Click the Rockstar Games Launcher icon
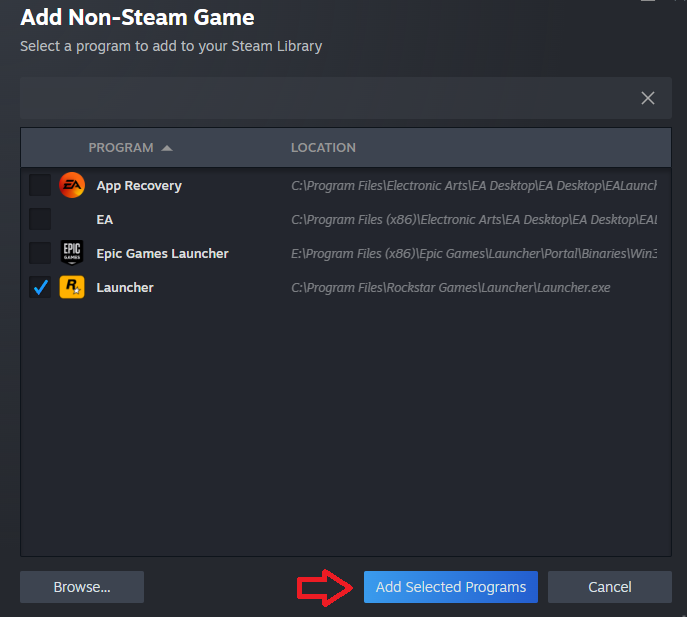The width and height of the screenshot is (687, 617). click(x=71, y=287)
